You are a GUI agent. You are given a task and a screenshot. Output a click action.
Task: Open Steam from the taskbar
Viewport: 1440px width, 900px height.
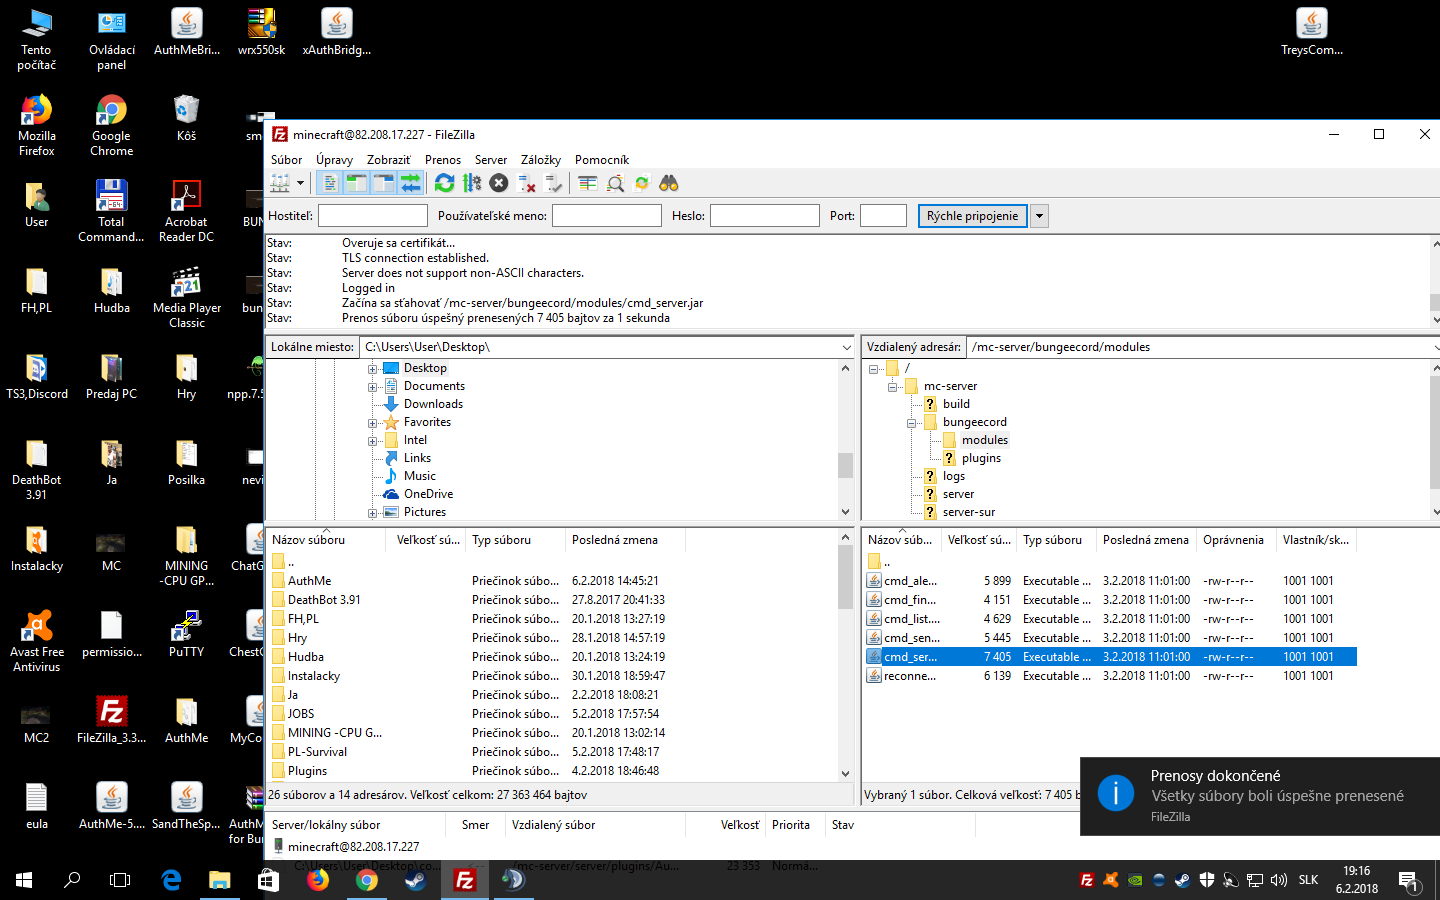414,880
